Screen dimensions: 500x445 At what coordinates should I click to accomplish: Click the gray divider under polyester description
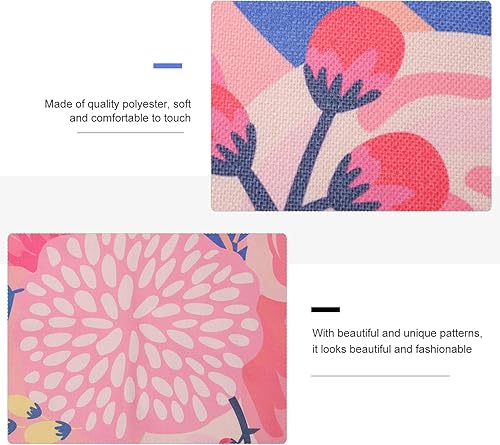pos(130,132)
